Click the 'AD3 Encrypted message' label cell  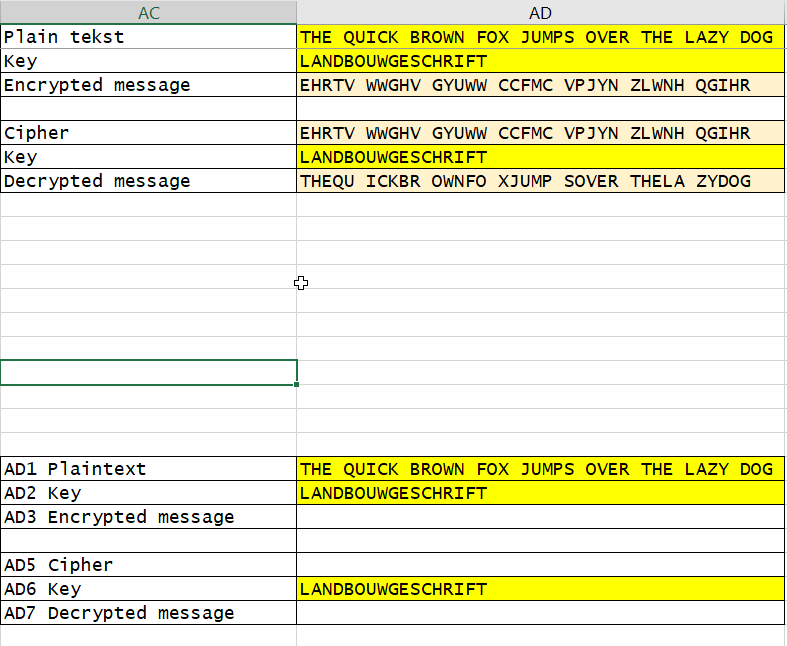click(x=148, y=517)
